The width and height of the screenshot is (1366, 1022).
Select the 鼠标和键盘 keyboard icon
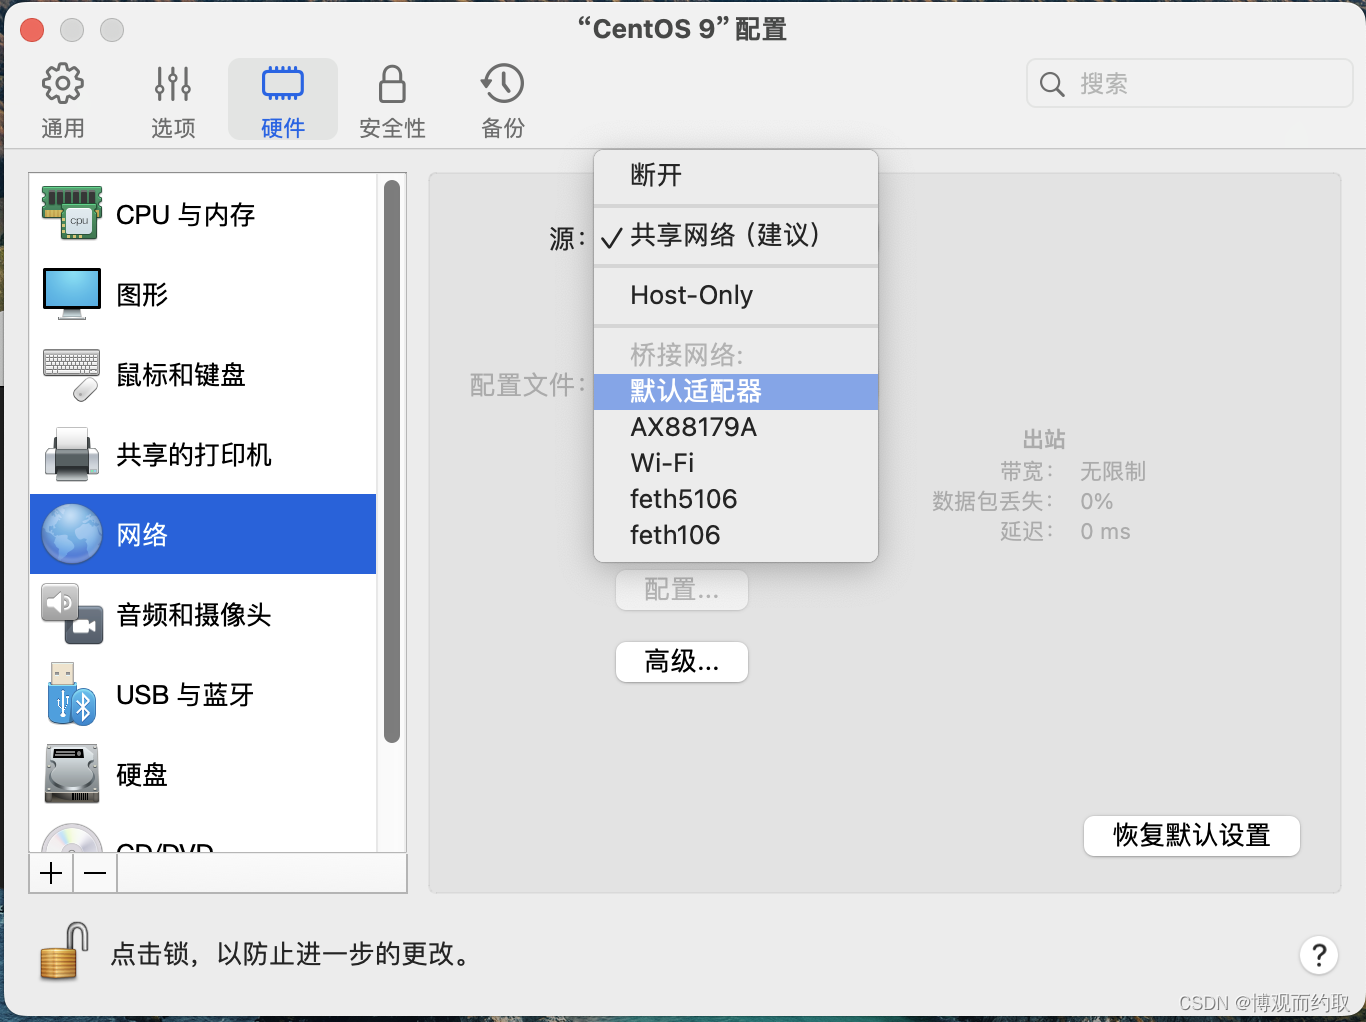coord(72,374)
